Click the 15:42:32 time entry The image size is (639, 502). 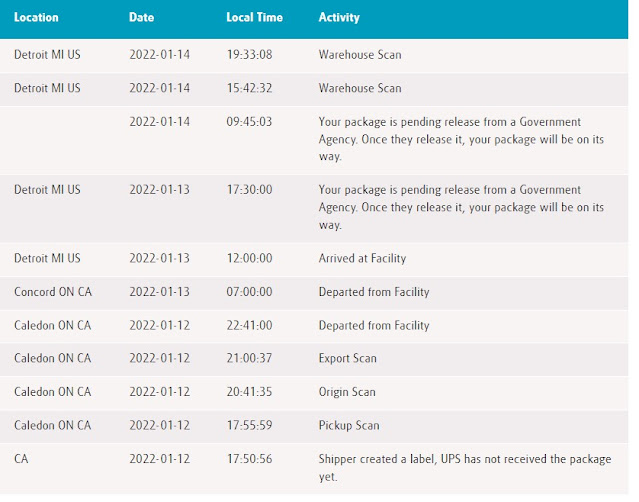[x=249, y=88]
